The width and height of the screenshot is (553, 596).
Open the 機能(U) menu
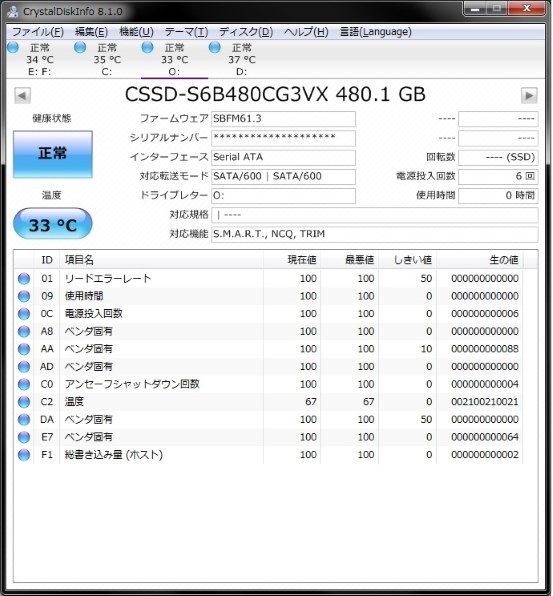click(x=136, y=32)
